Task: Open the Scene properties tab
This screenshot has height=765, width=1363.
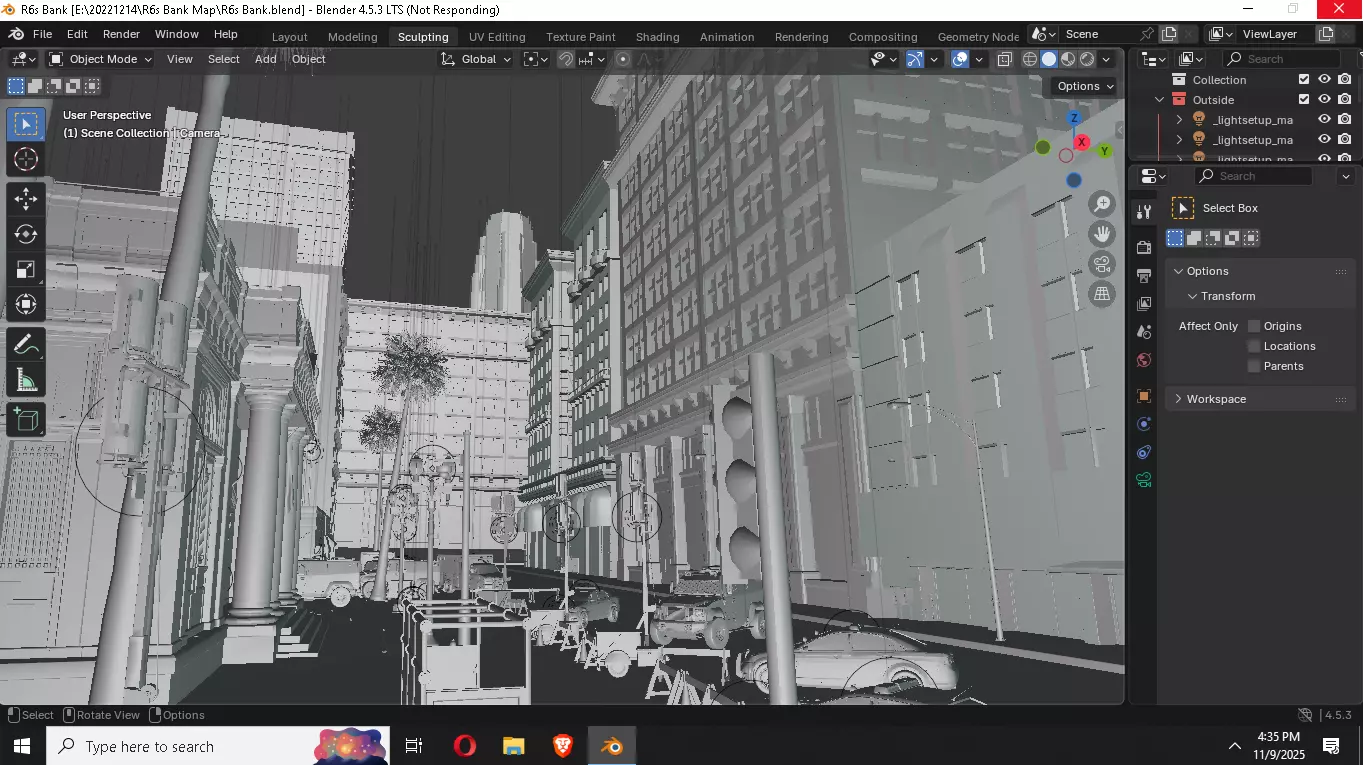Action: coord(1145,331)
